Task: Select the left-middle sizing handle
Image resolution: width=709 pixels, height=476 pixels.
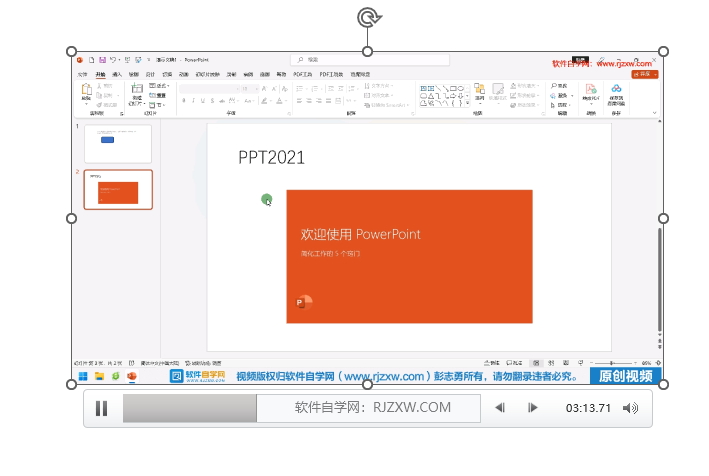Action: (71, 219)
